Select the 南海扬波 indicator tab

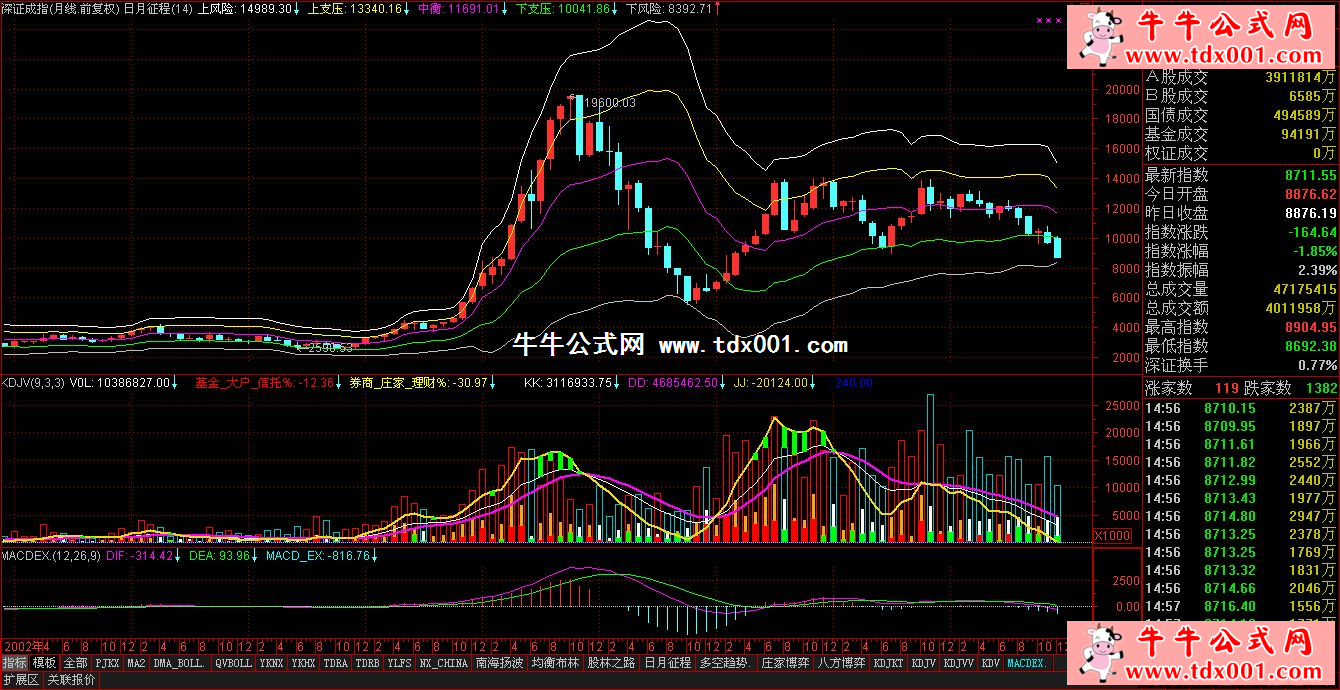(499, 663)
